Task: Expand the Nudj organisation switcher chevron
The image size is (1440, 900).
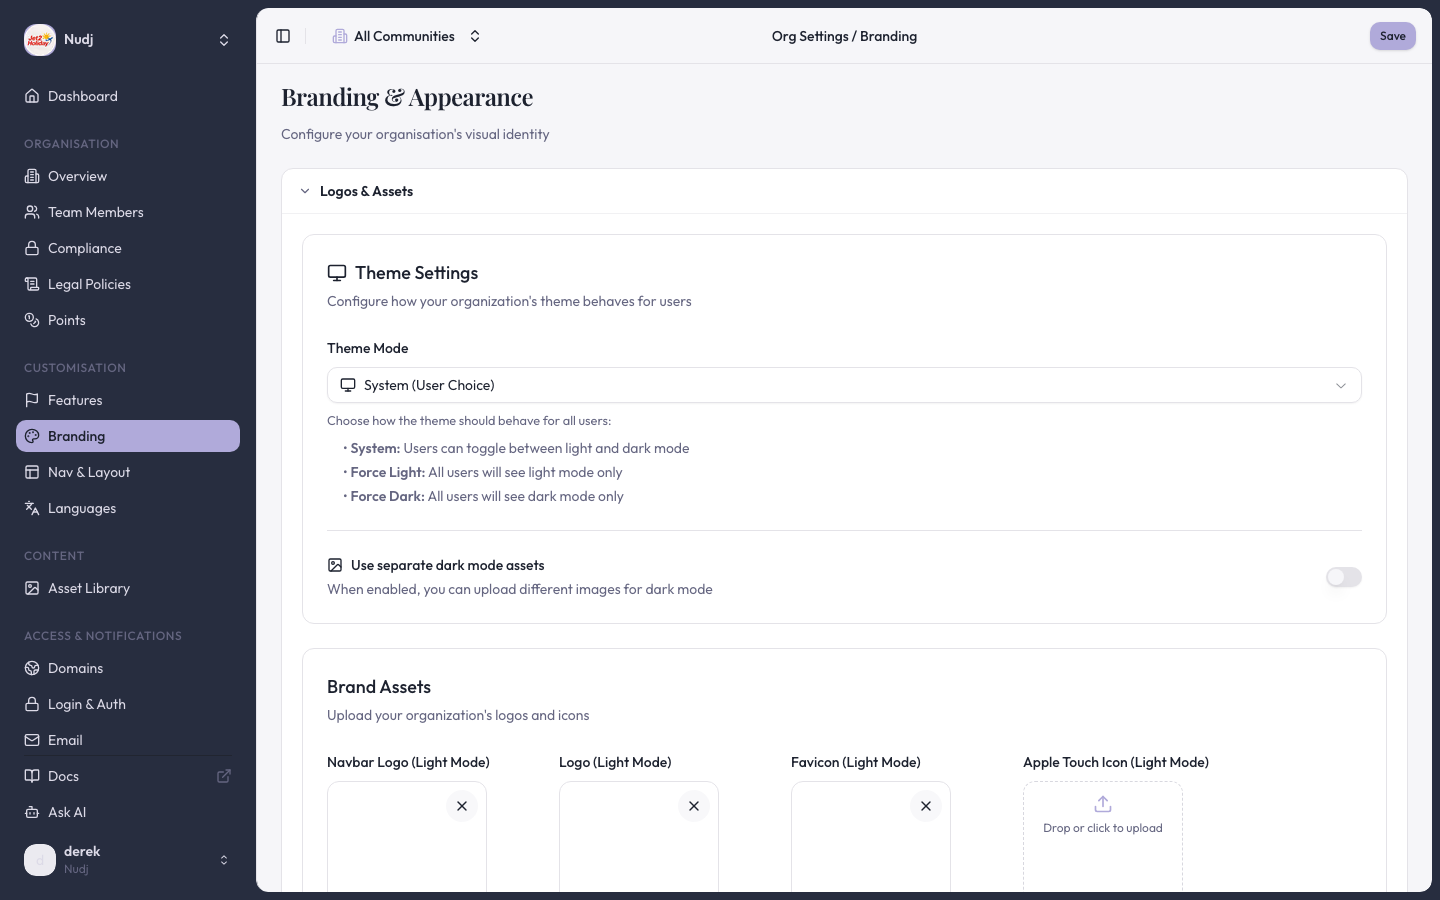Action: 224,40
